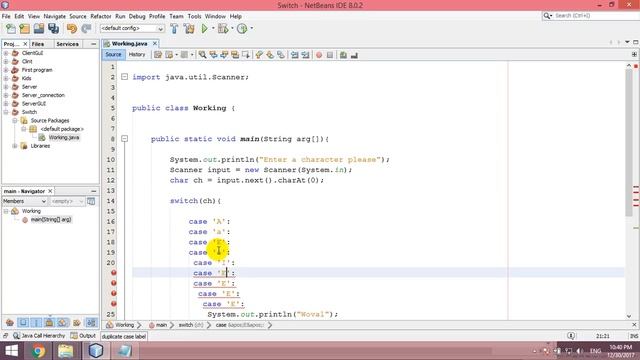Click the Find Previous Occurrence icon
This screenshot has width=640, height=360.
[213, 55]
